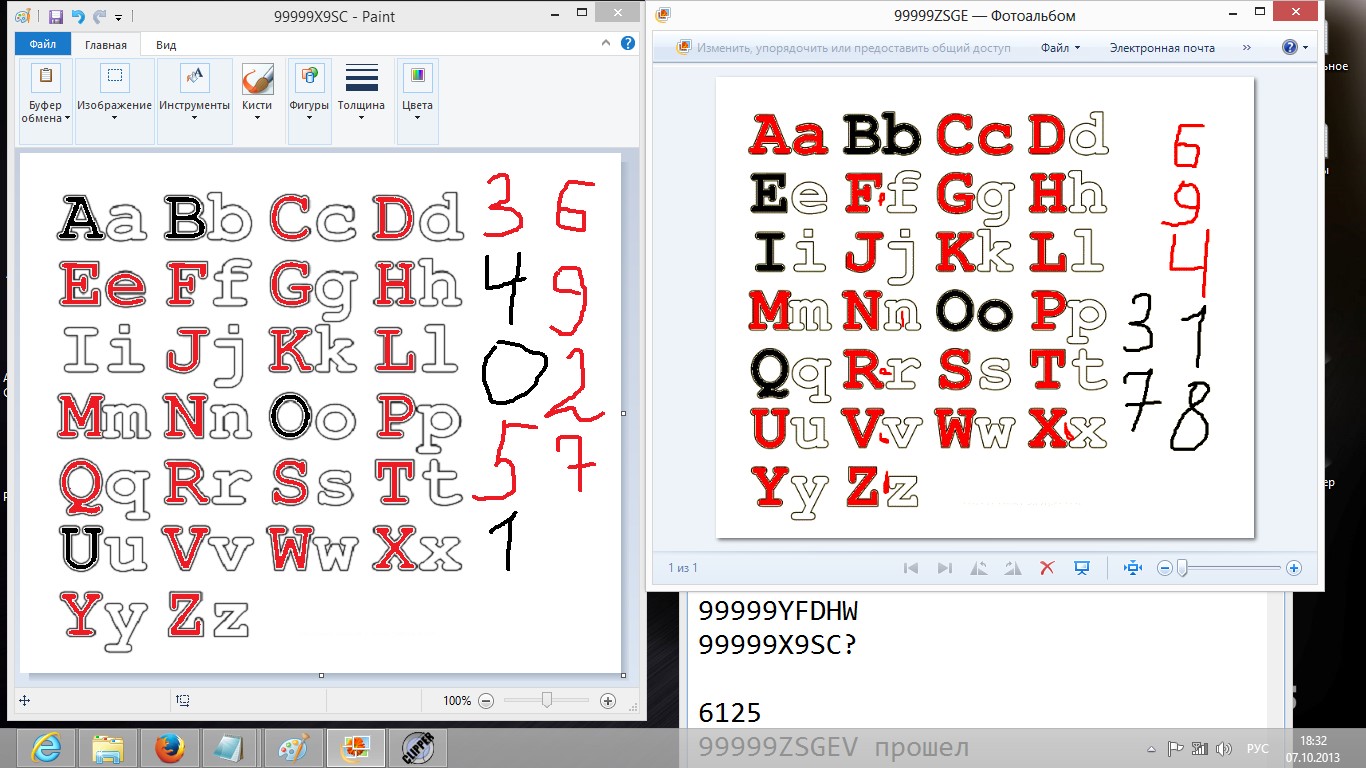Image resolution: width=1366 pixels, height=768 pixels.
Task: Expand the Толщина thickness dropdown arrow
Action: [361, 118]
